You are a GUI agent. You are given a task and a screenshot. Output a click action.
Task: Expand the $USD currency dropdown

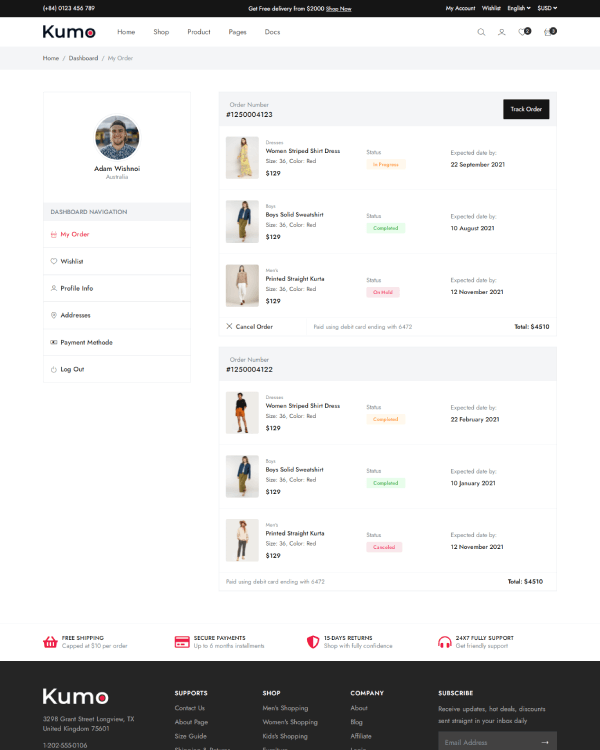(x=547, y=8)
